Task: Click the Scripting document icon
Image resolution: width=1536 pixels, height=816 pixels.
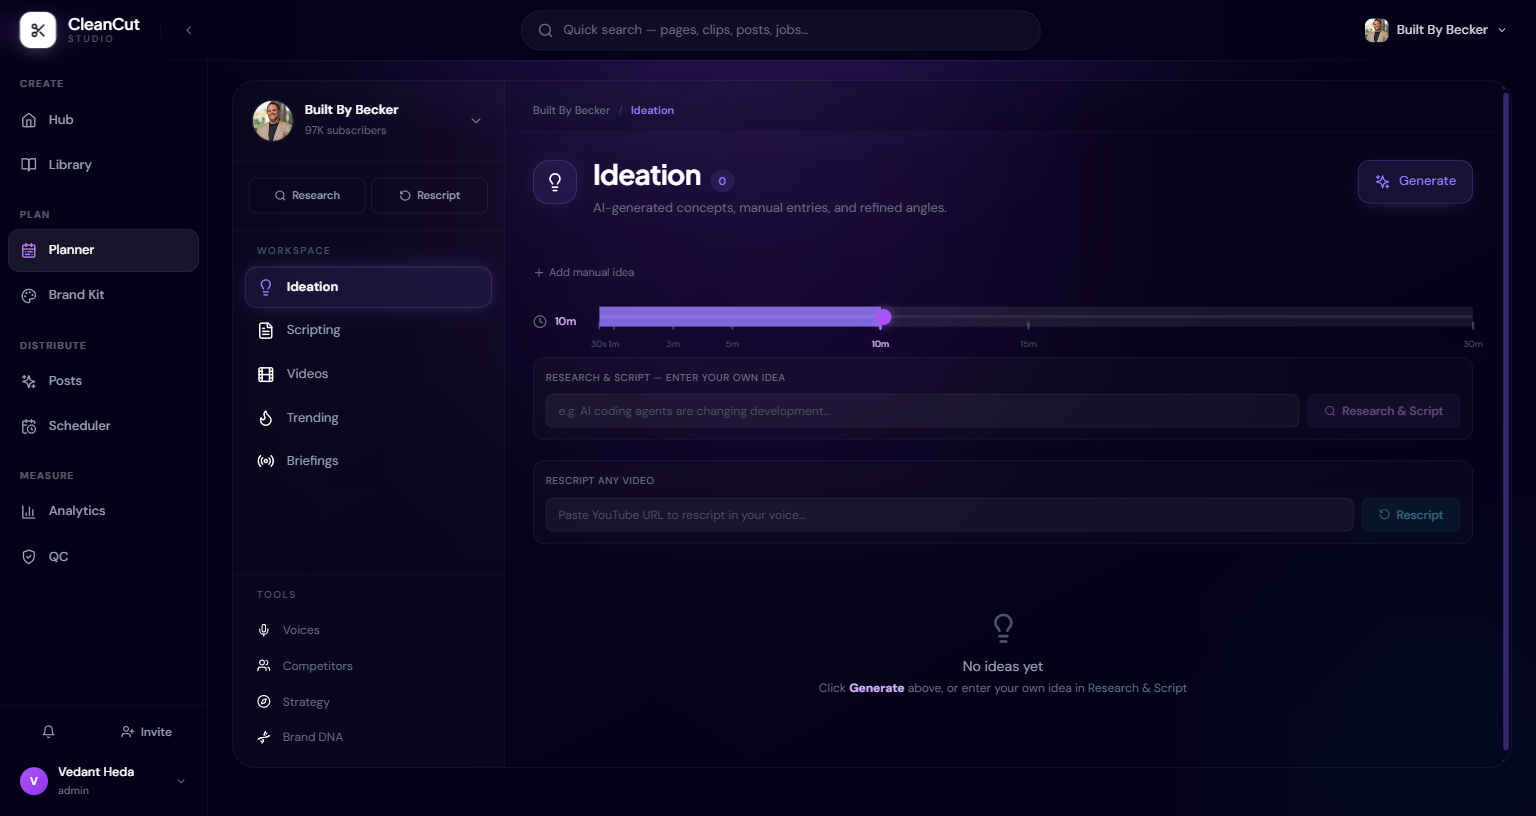Action: (266, 330)
